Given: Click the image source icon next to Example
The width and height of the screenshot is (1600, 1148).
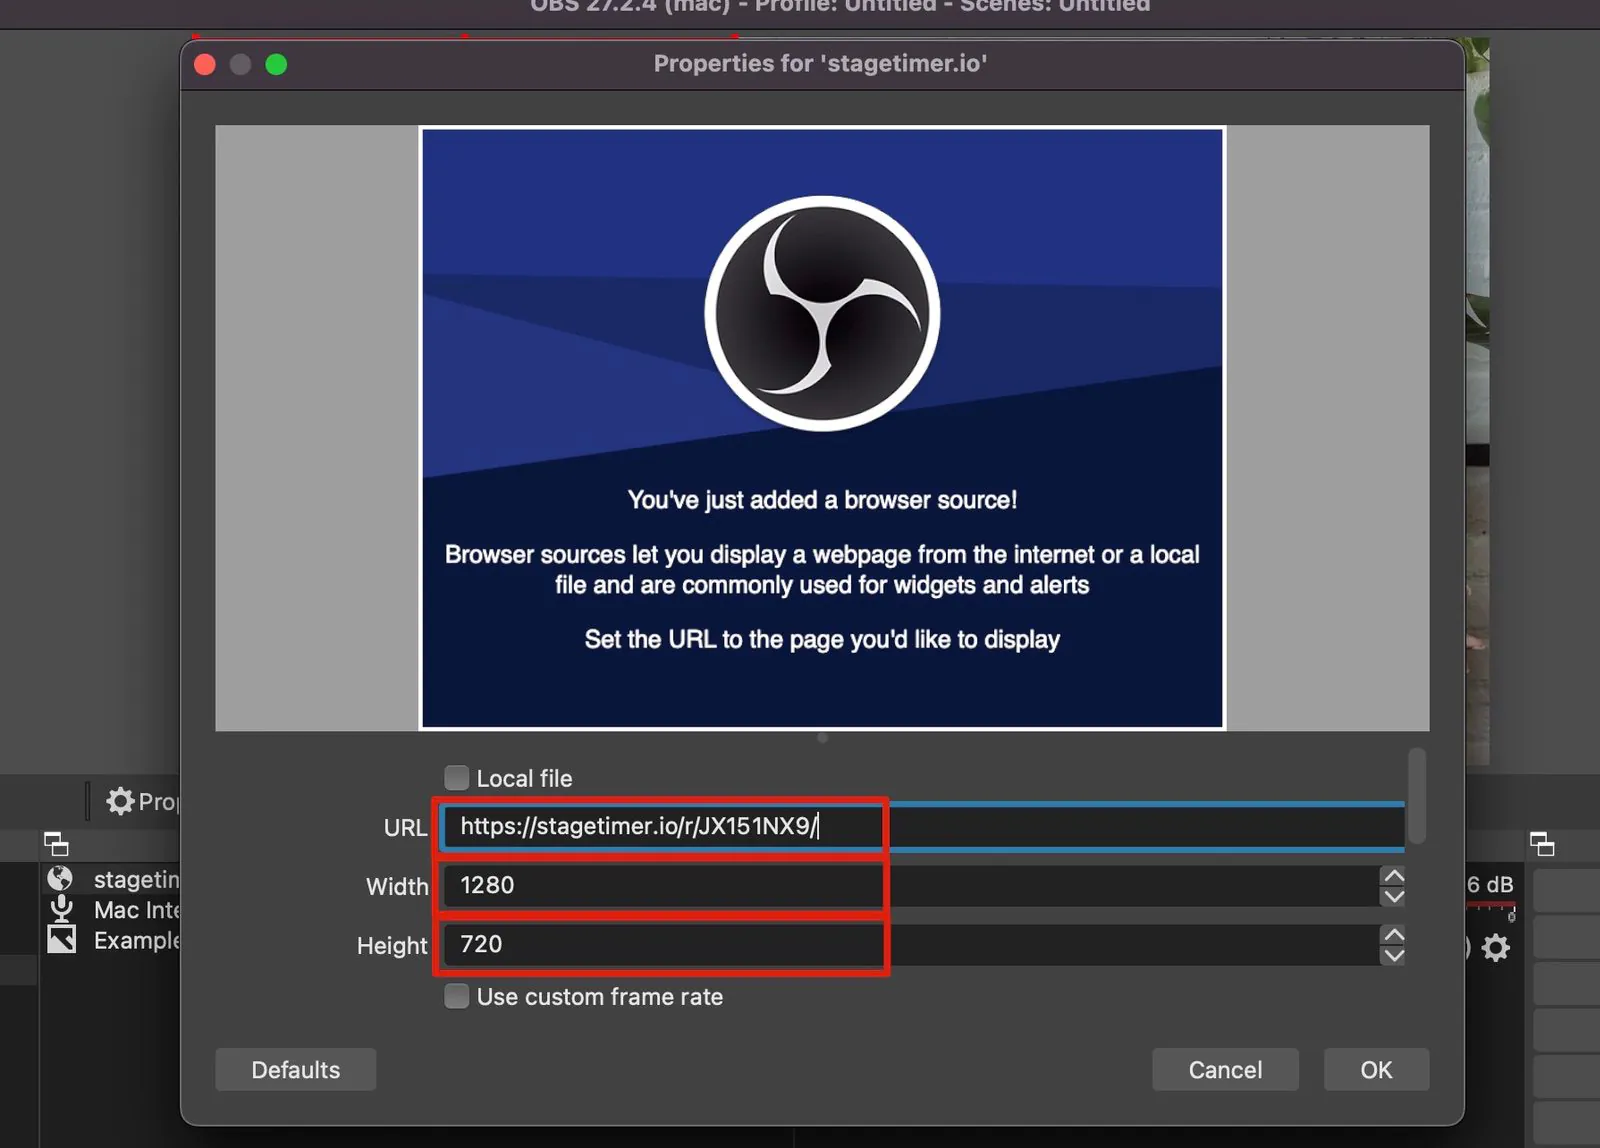Looking at the screenshot, I should tap(62, 939).
